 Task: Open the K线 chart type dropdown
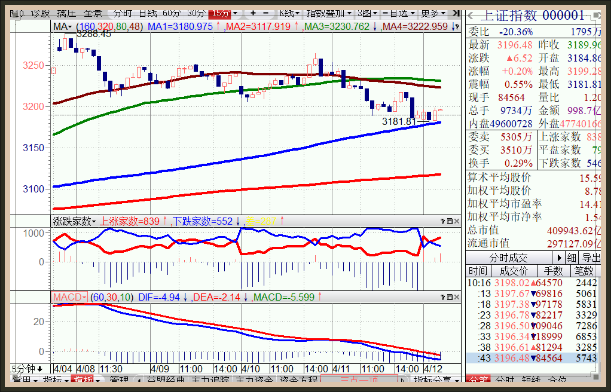tap(289, 13)
